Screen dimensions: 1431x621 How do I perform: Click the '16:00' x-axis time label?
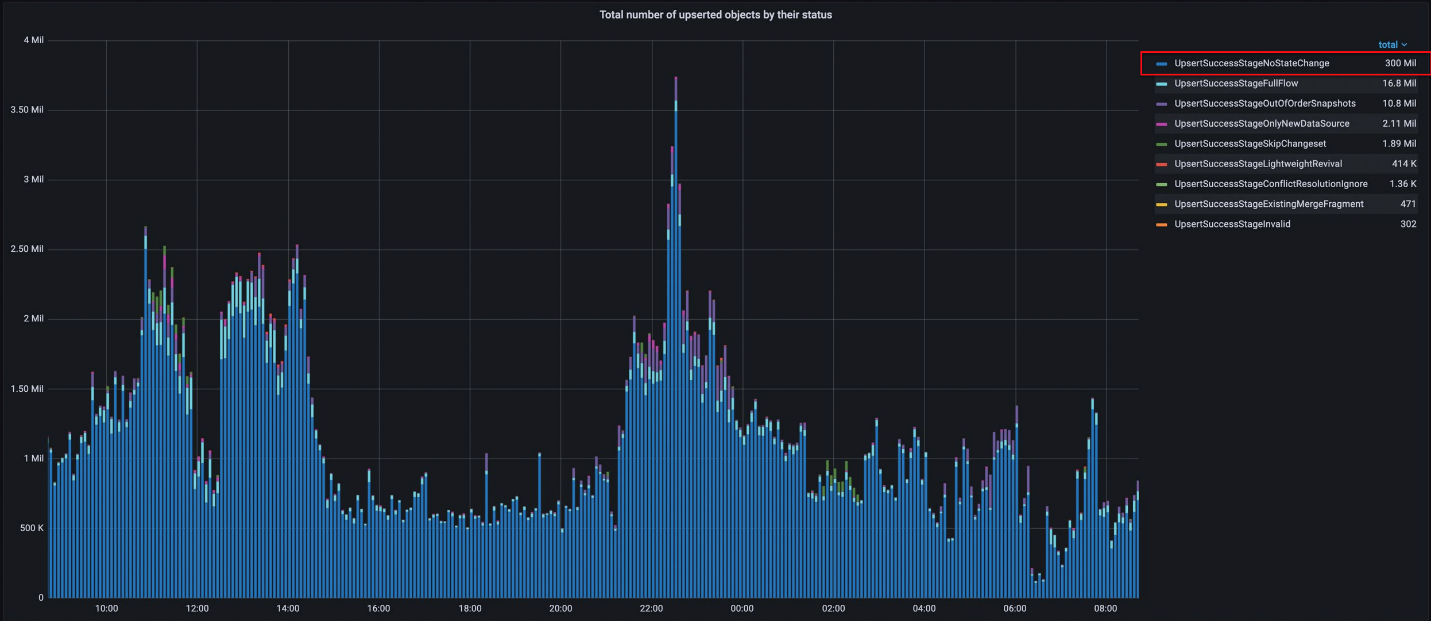click(x=379, y=608)
